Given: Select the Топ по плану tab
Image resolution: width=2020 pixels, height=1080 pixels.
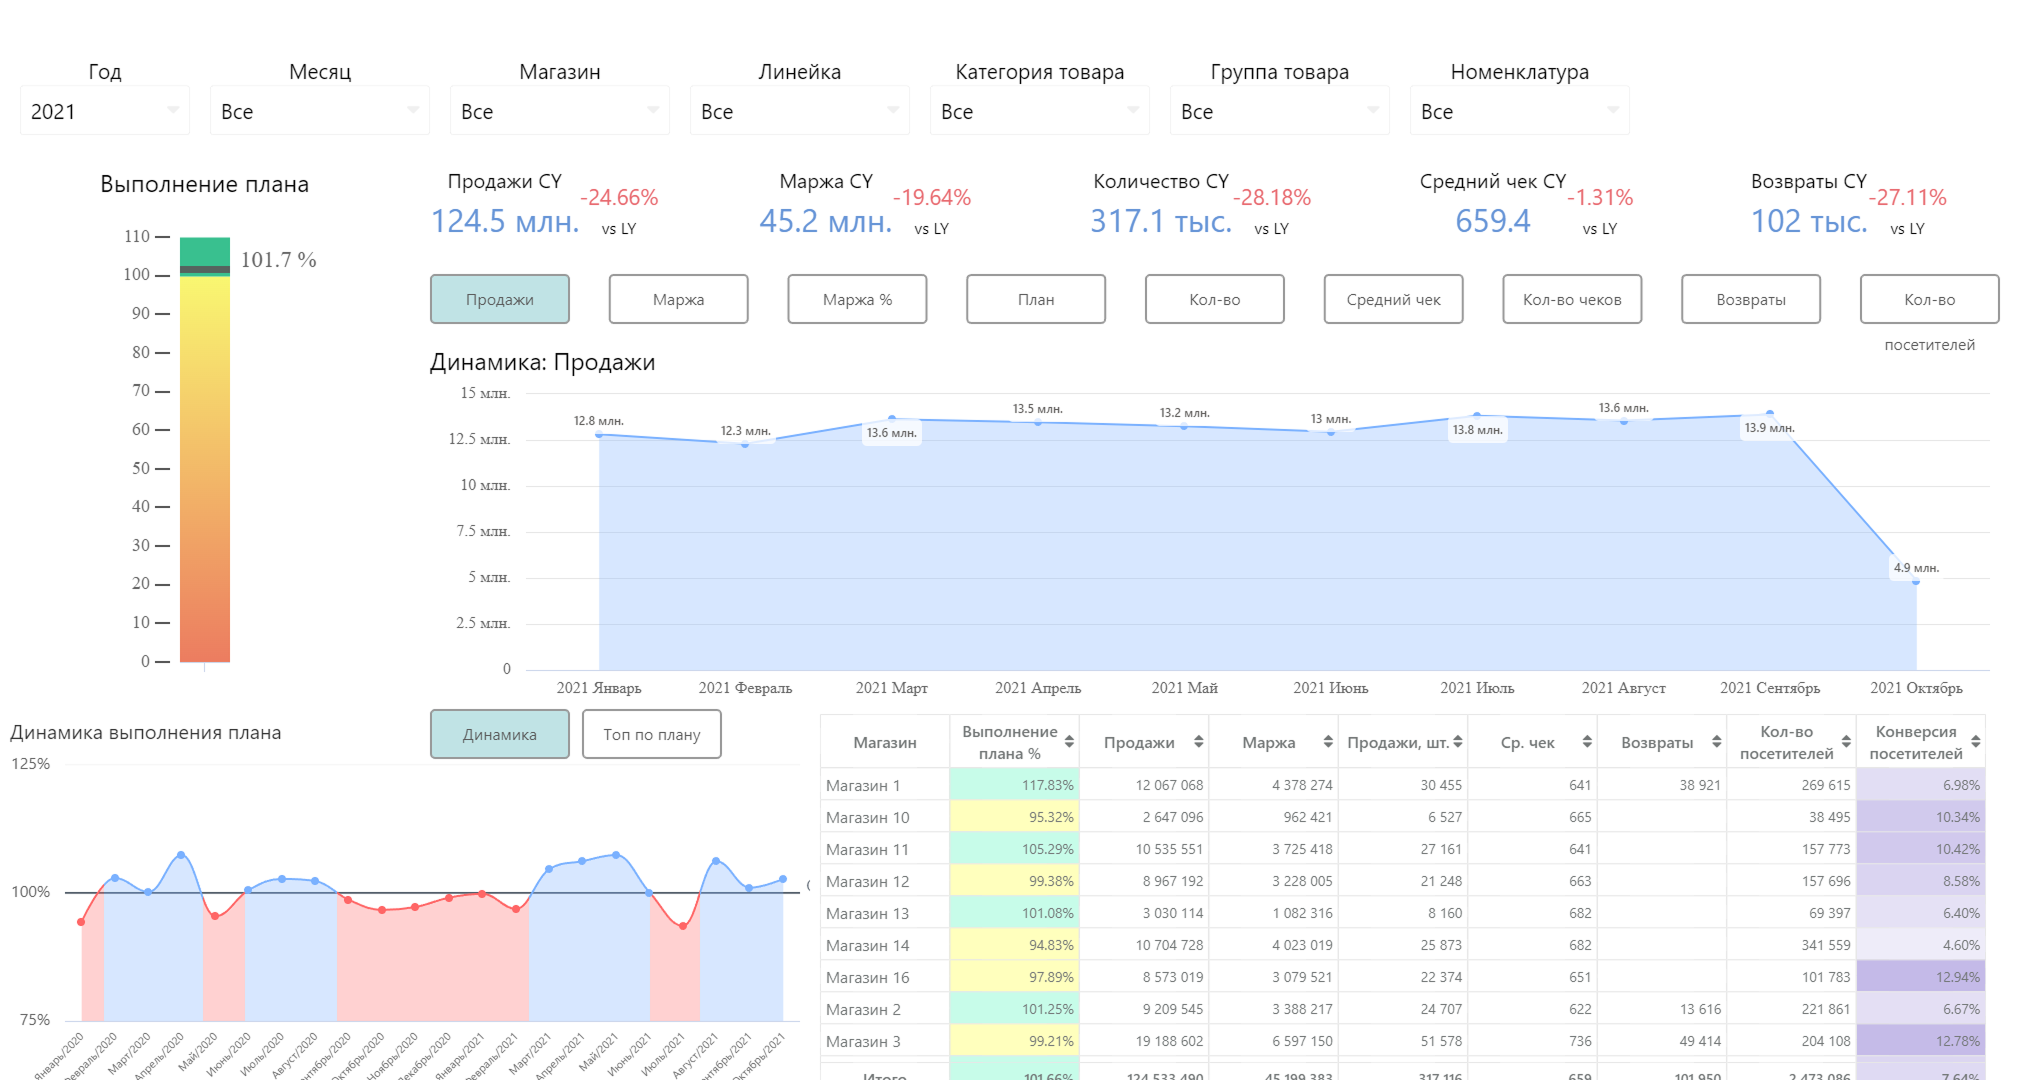Looking at the screenshot, I should point(652,734).
